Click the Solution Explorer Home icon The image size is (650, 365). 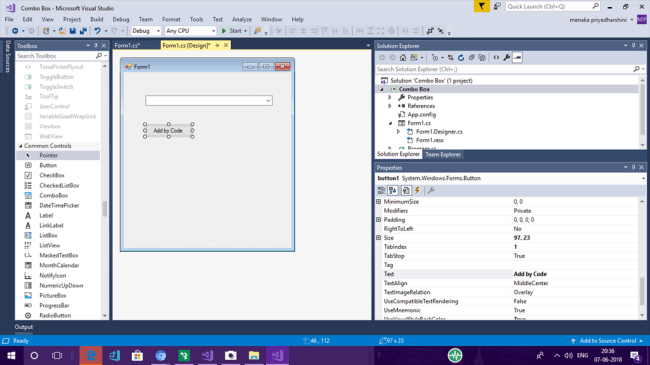403,58
